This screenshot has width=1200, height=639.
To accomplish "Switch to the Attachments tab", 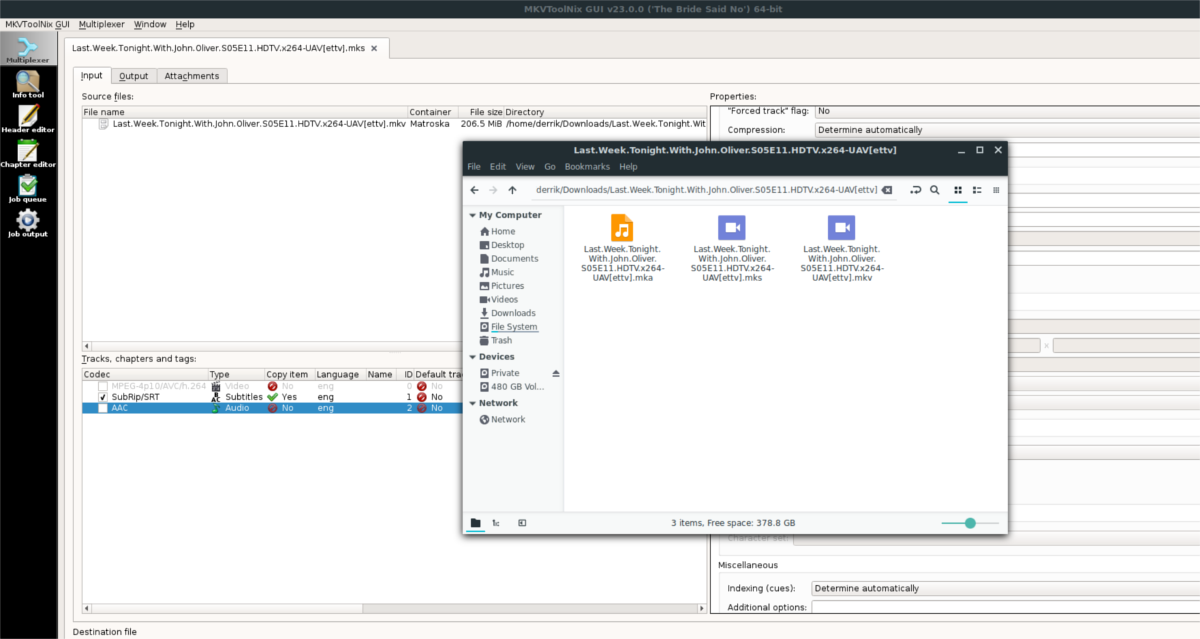I will (191, 75).
